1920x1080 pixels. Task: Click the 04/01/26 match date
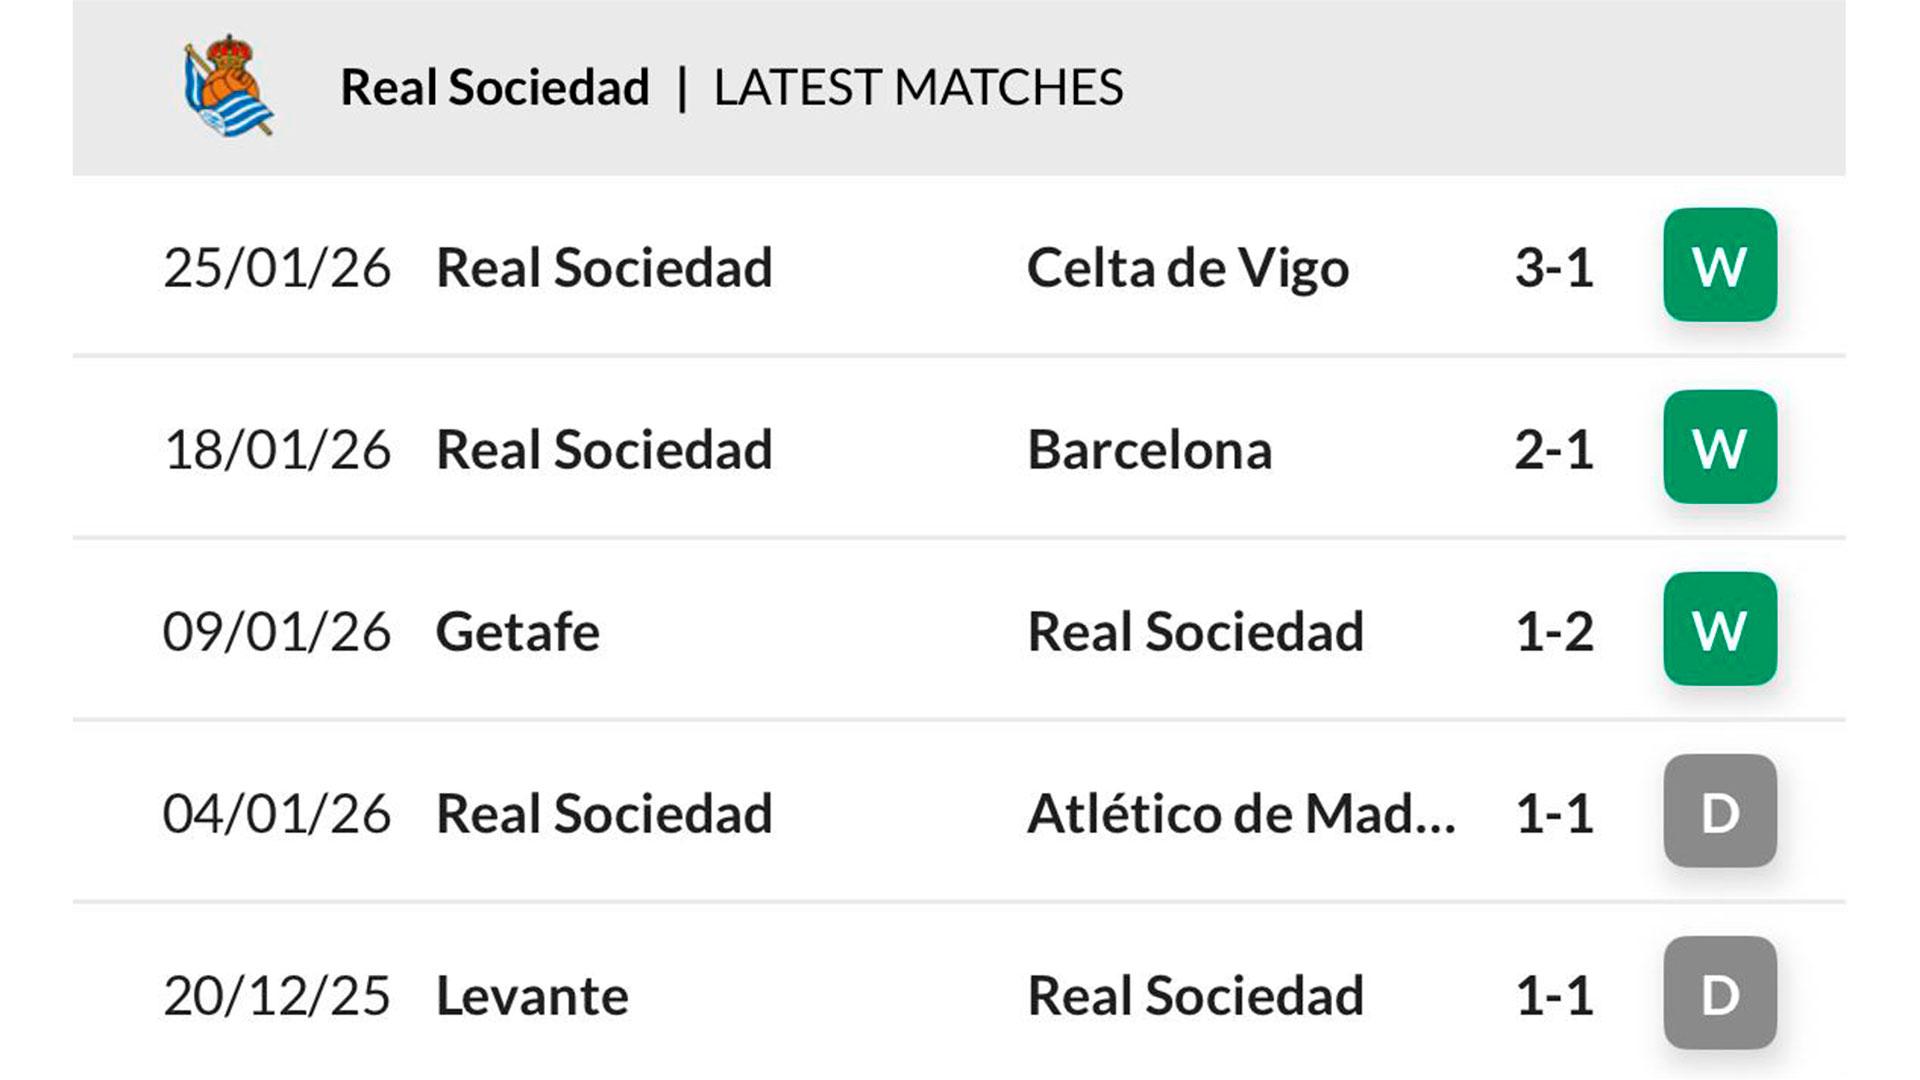coord(276,814)
